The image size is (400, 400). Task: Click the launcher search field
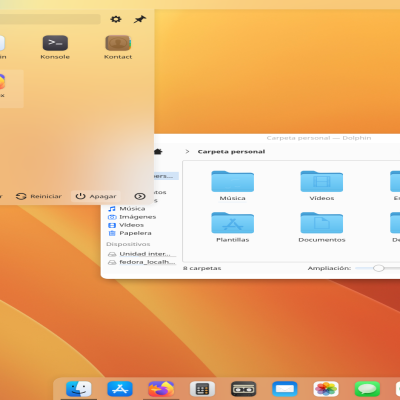pos(50,19)
